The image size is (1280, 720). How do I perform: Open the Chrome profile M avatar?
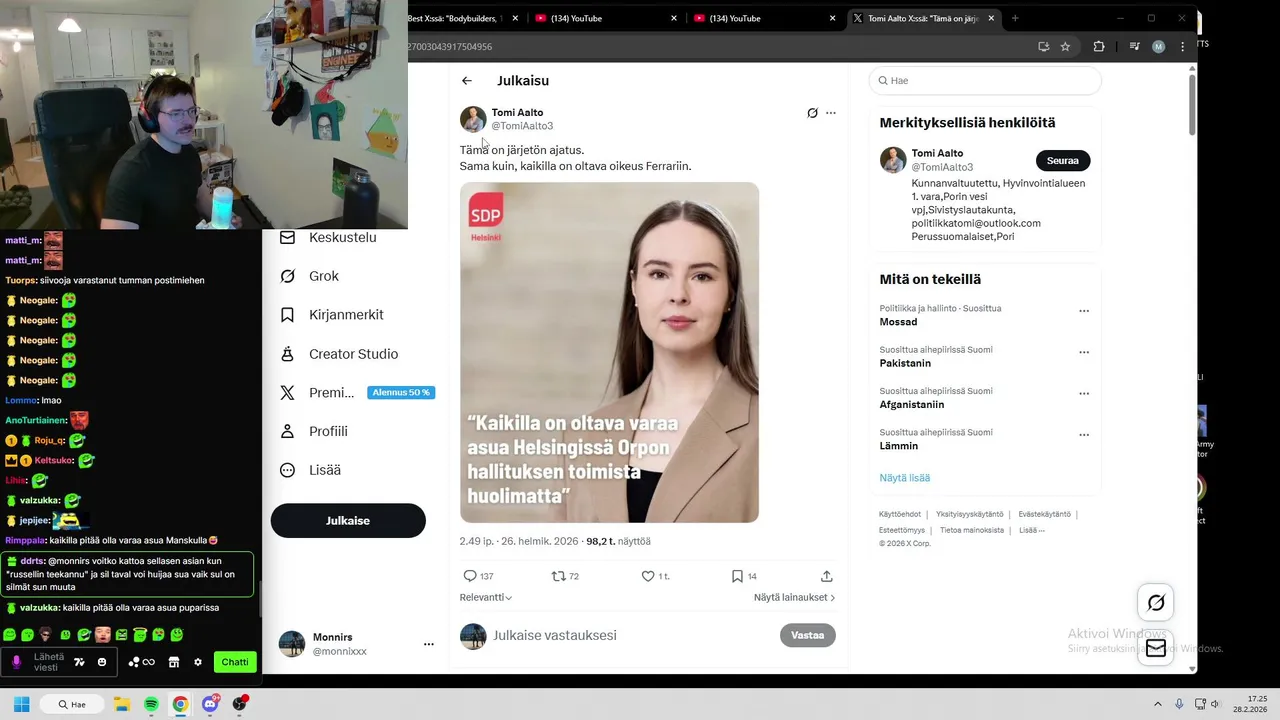pos(1159,47)
